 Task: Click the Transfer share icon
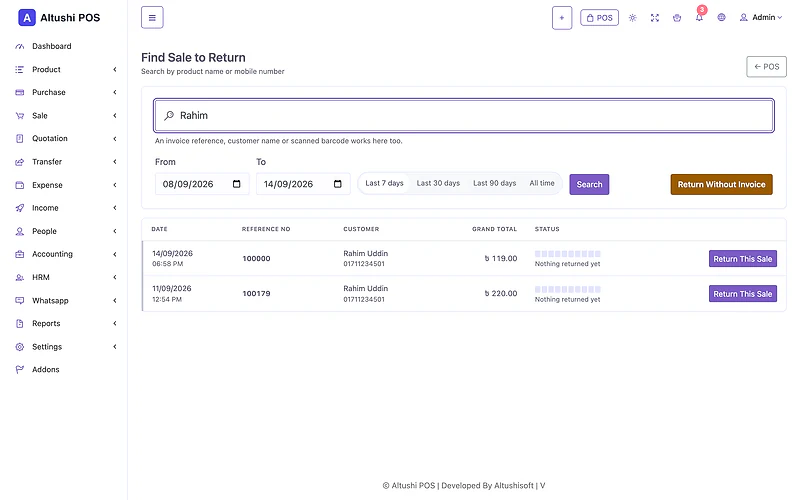[x=19, y=162]
